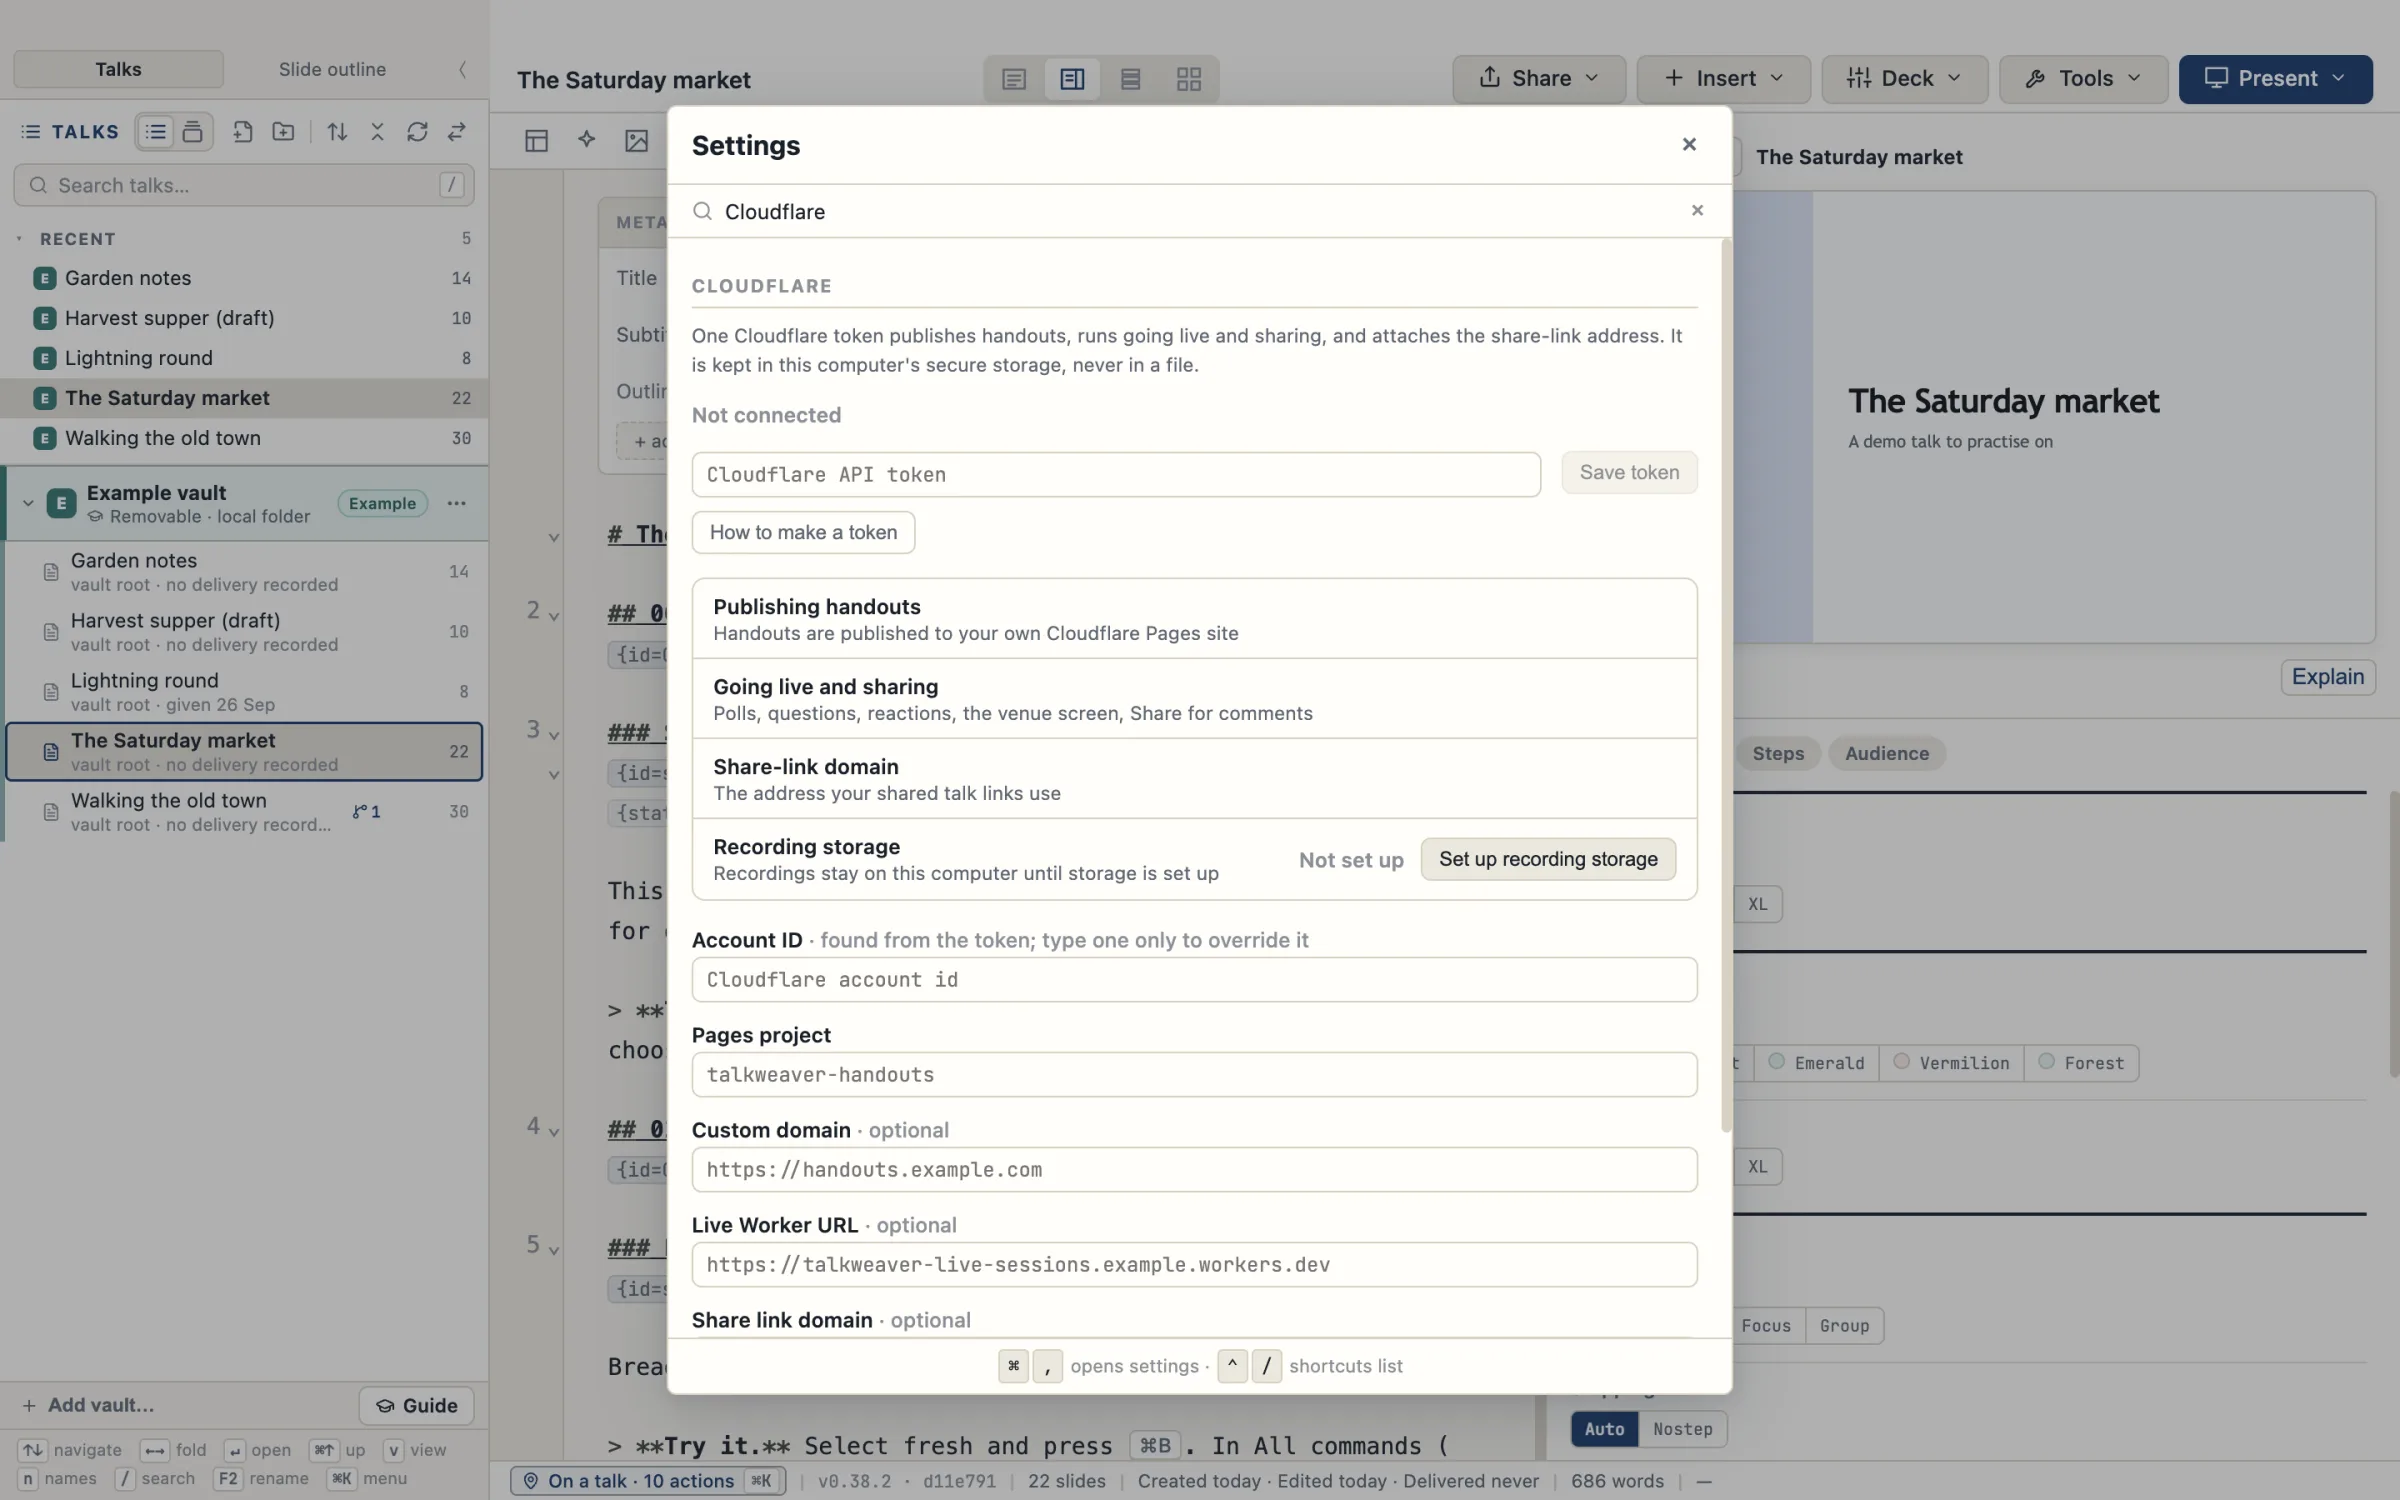Close the Settings dialog

click(x=1689, y=145)
